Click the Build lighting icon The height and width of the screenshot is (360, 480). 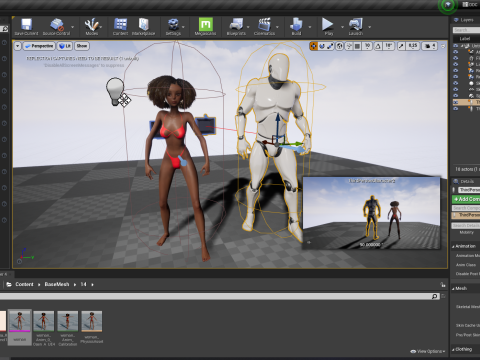coord(296,27)
